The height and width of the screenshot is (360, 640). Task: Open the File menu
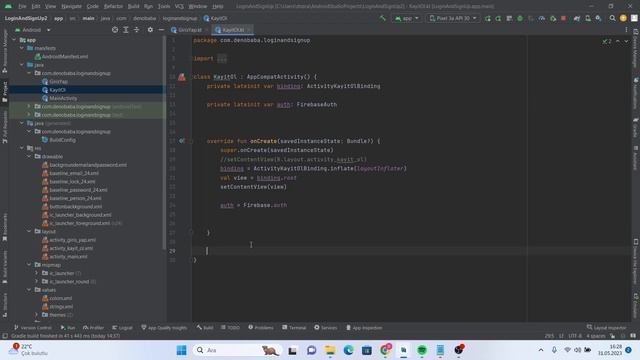pyautogui.click(x=22, y=7)
